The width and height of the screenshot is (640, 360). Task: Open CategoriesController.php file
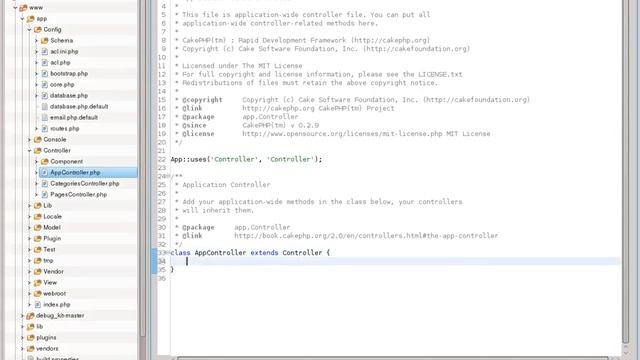tap(84, 184)
